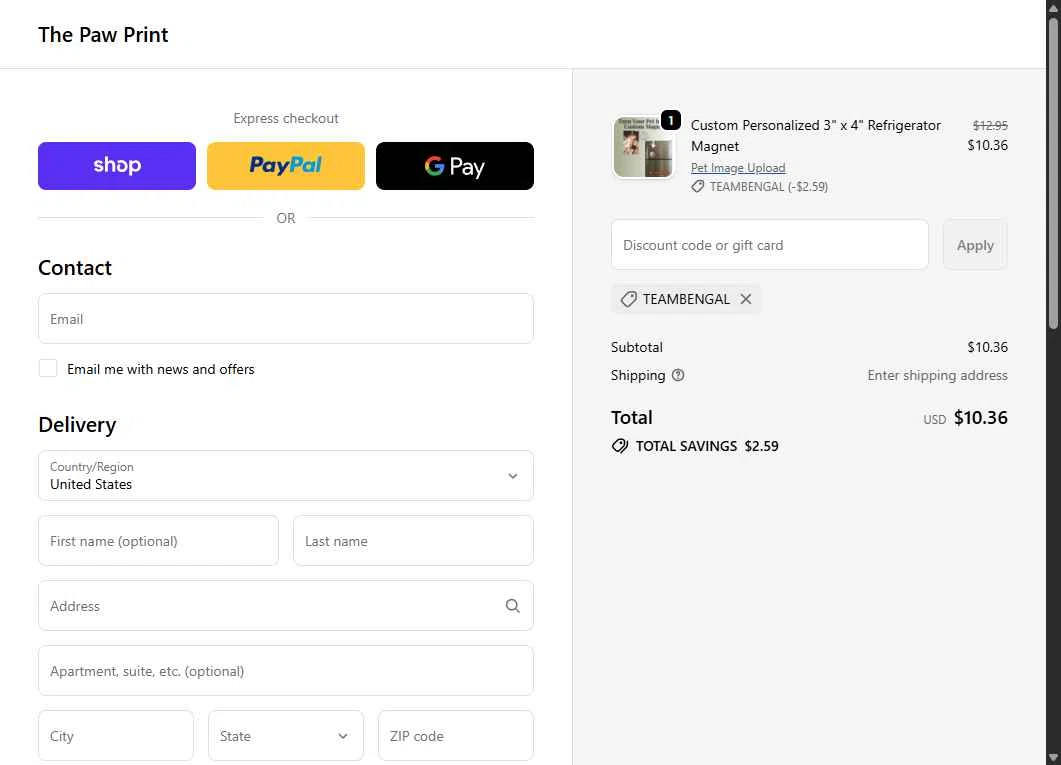
Task: Click the crossed-out $12.95 original price
Action: tap(990, 125)
